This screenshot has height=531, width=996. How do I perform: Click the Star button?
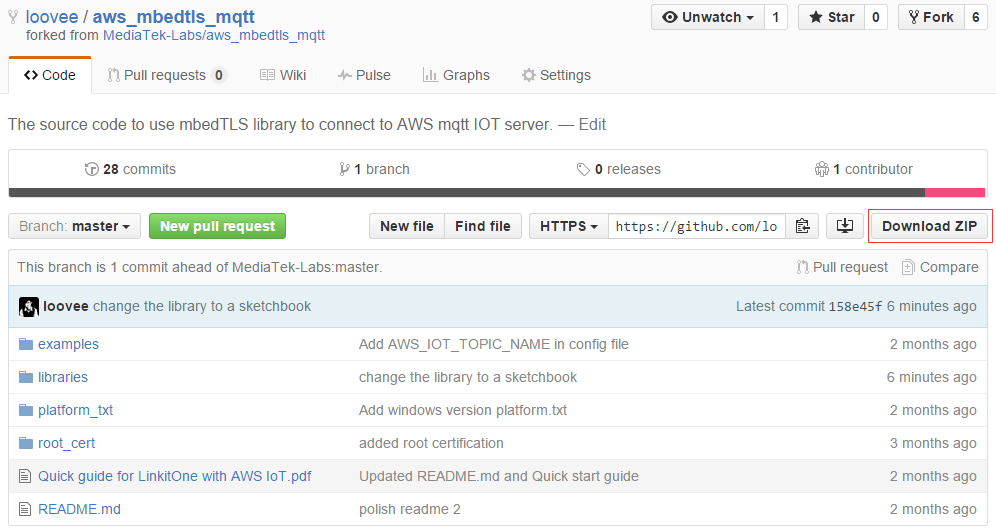coord(831,17)
